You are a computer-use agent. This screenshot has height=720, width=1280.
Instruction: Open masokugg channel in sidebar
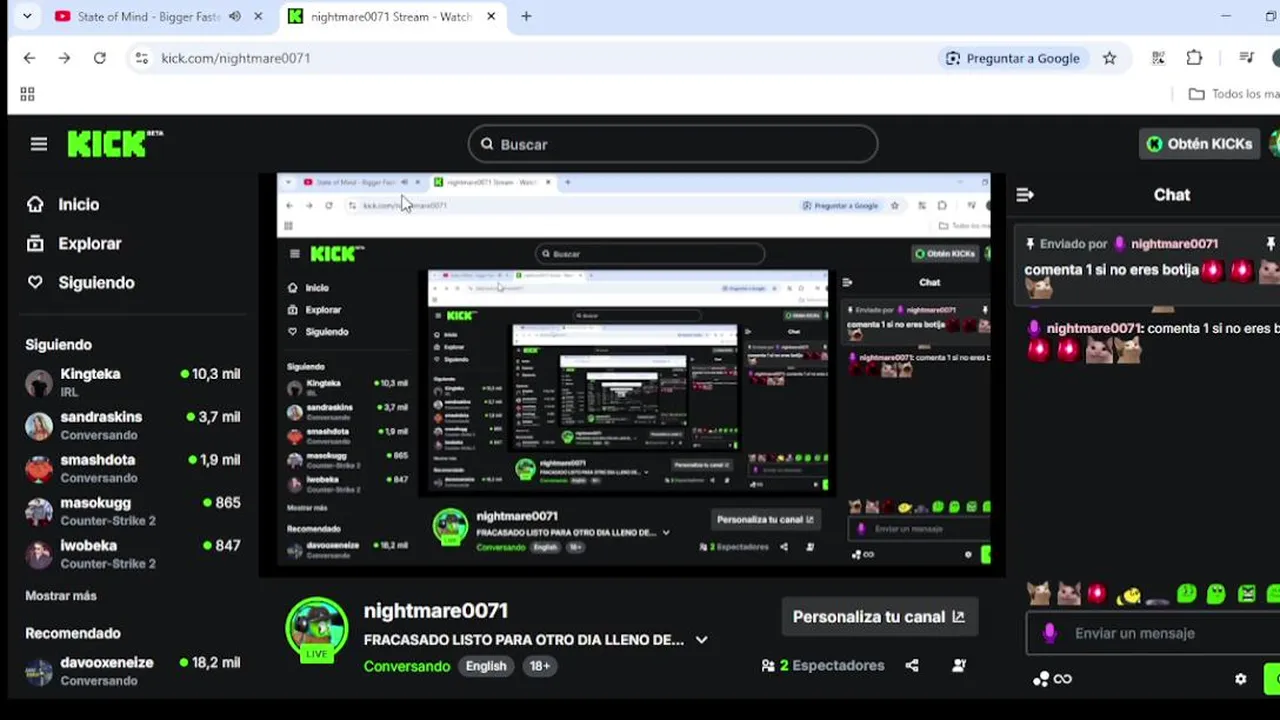(133, 511)
